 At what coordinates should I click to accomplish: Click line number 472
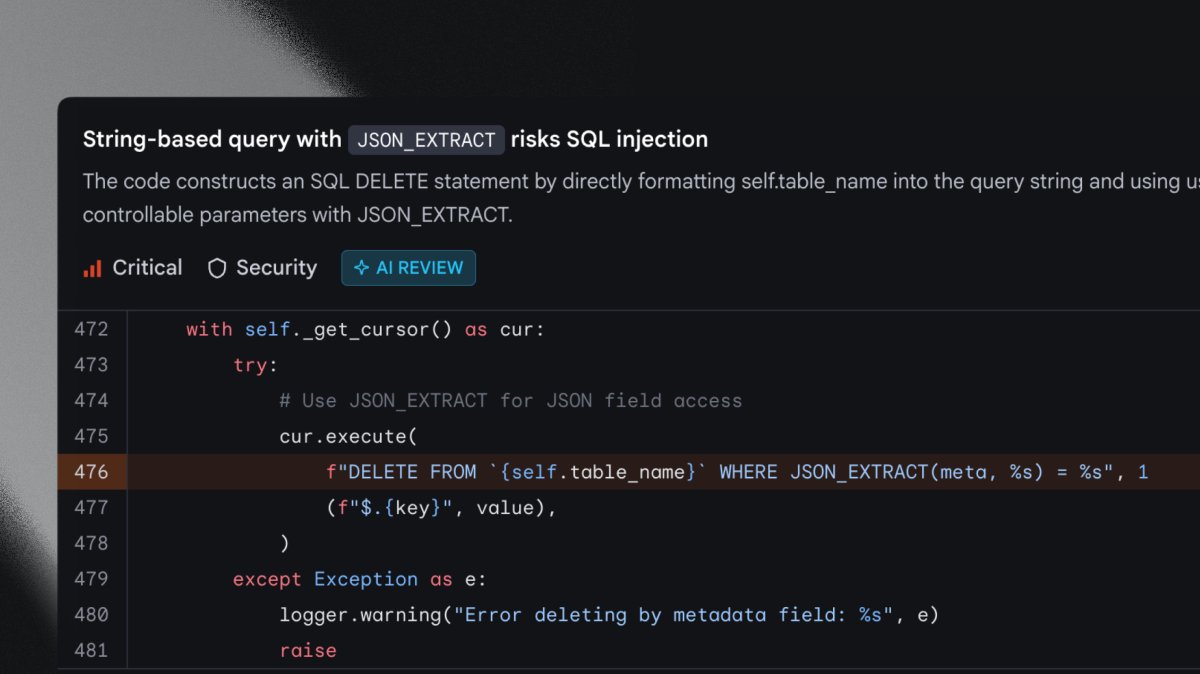click(x=91, y=329)
